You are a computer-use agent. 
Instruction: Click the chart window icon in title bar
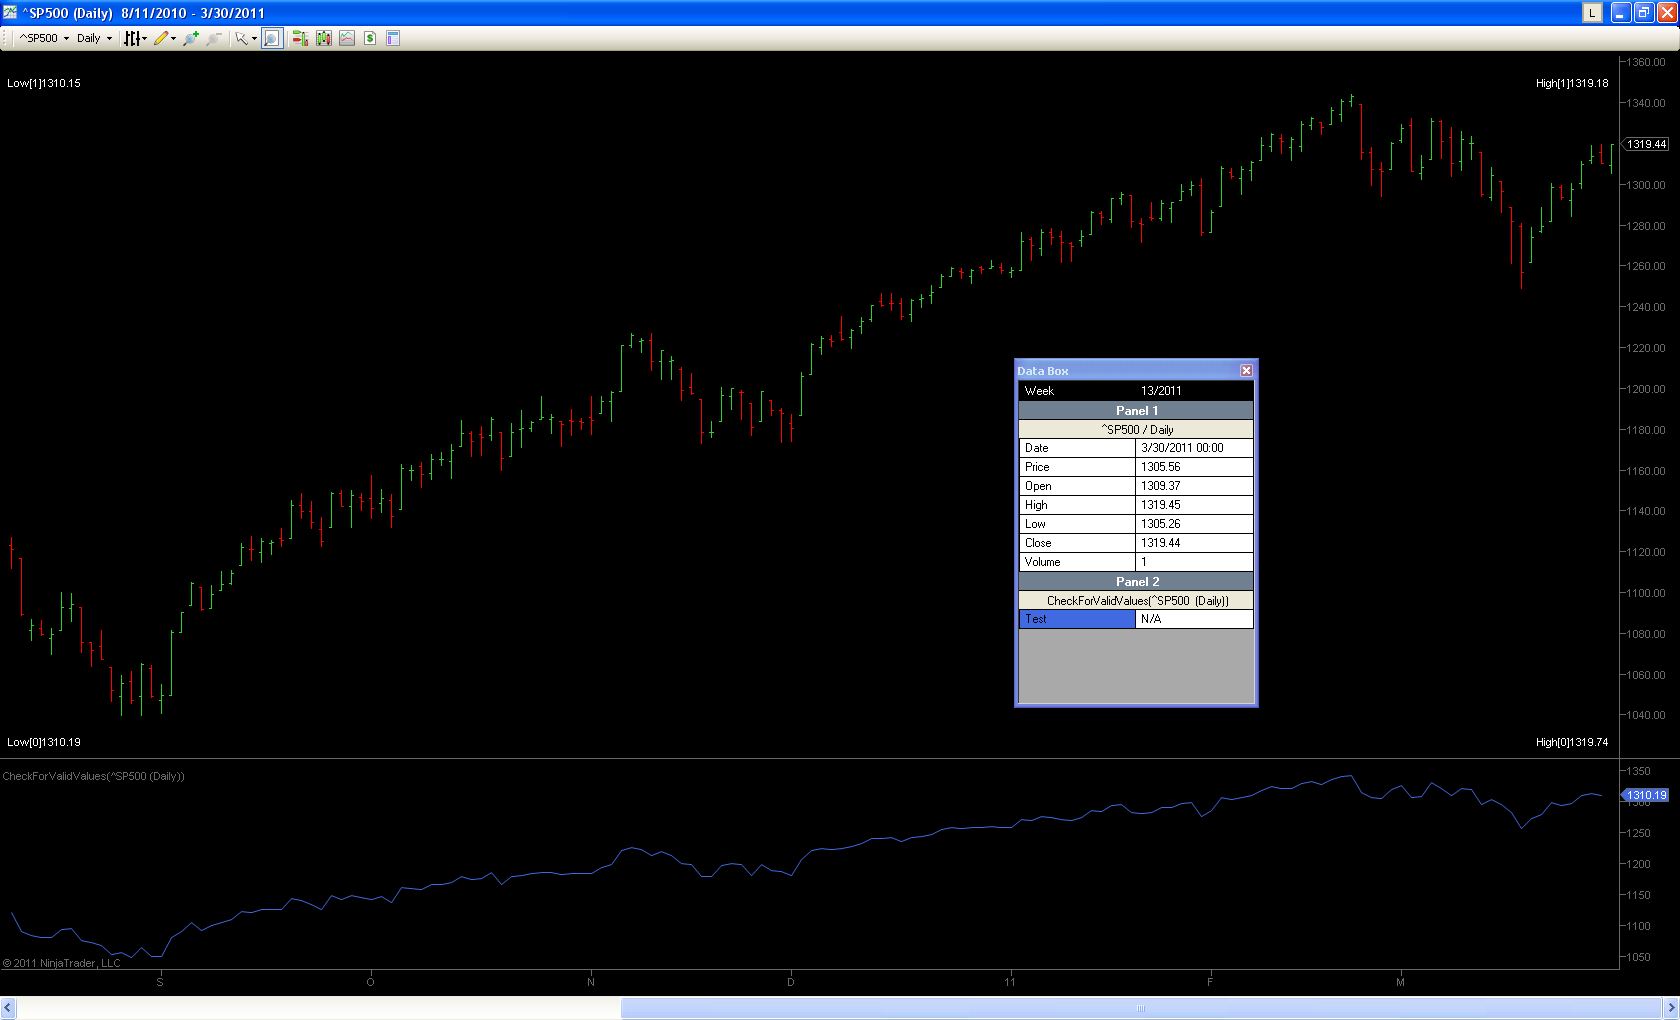coord(10,13)
